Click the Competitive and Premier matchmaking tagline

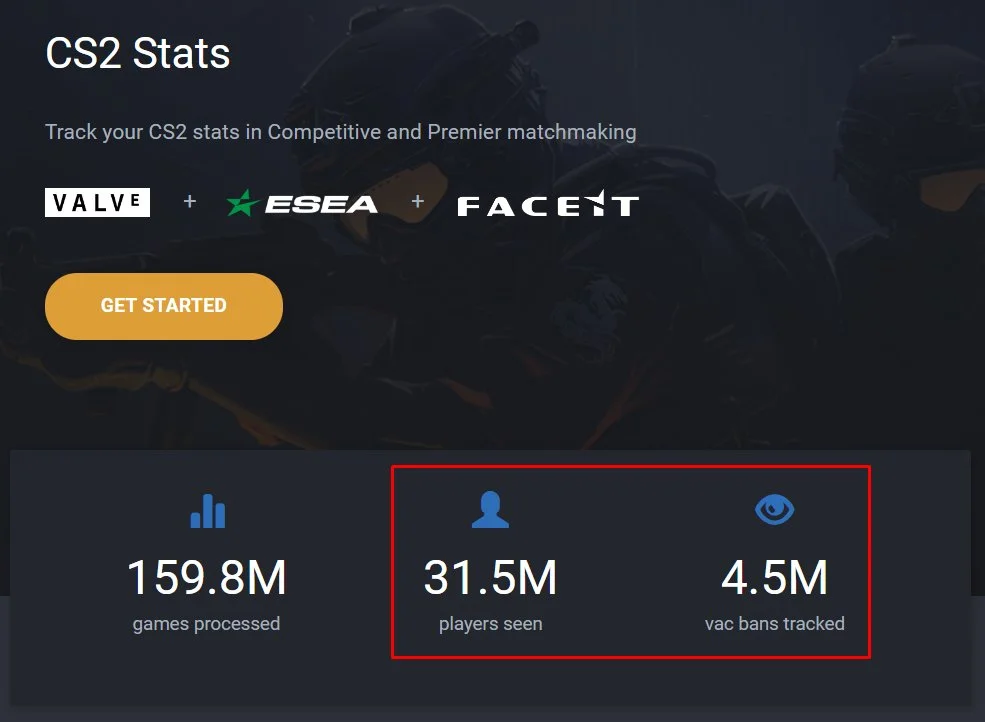340,132
